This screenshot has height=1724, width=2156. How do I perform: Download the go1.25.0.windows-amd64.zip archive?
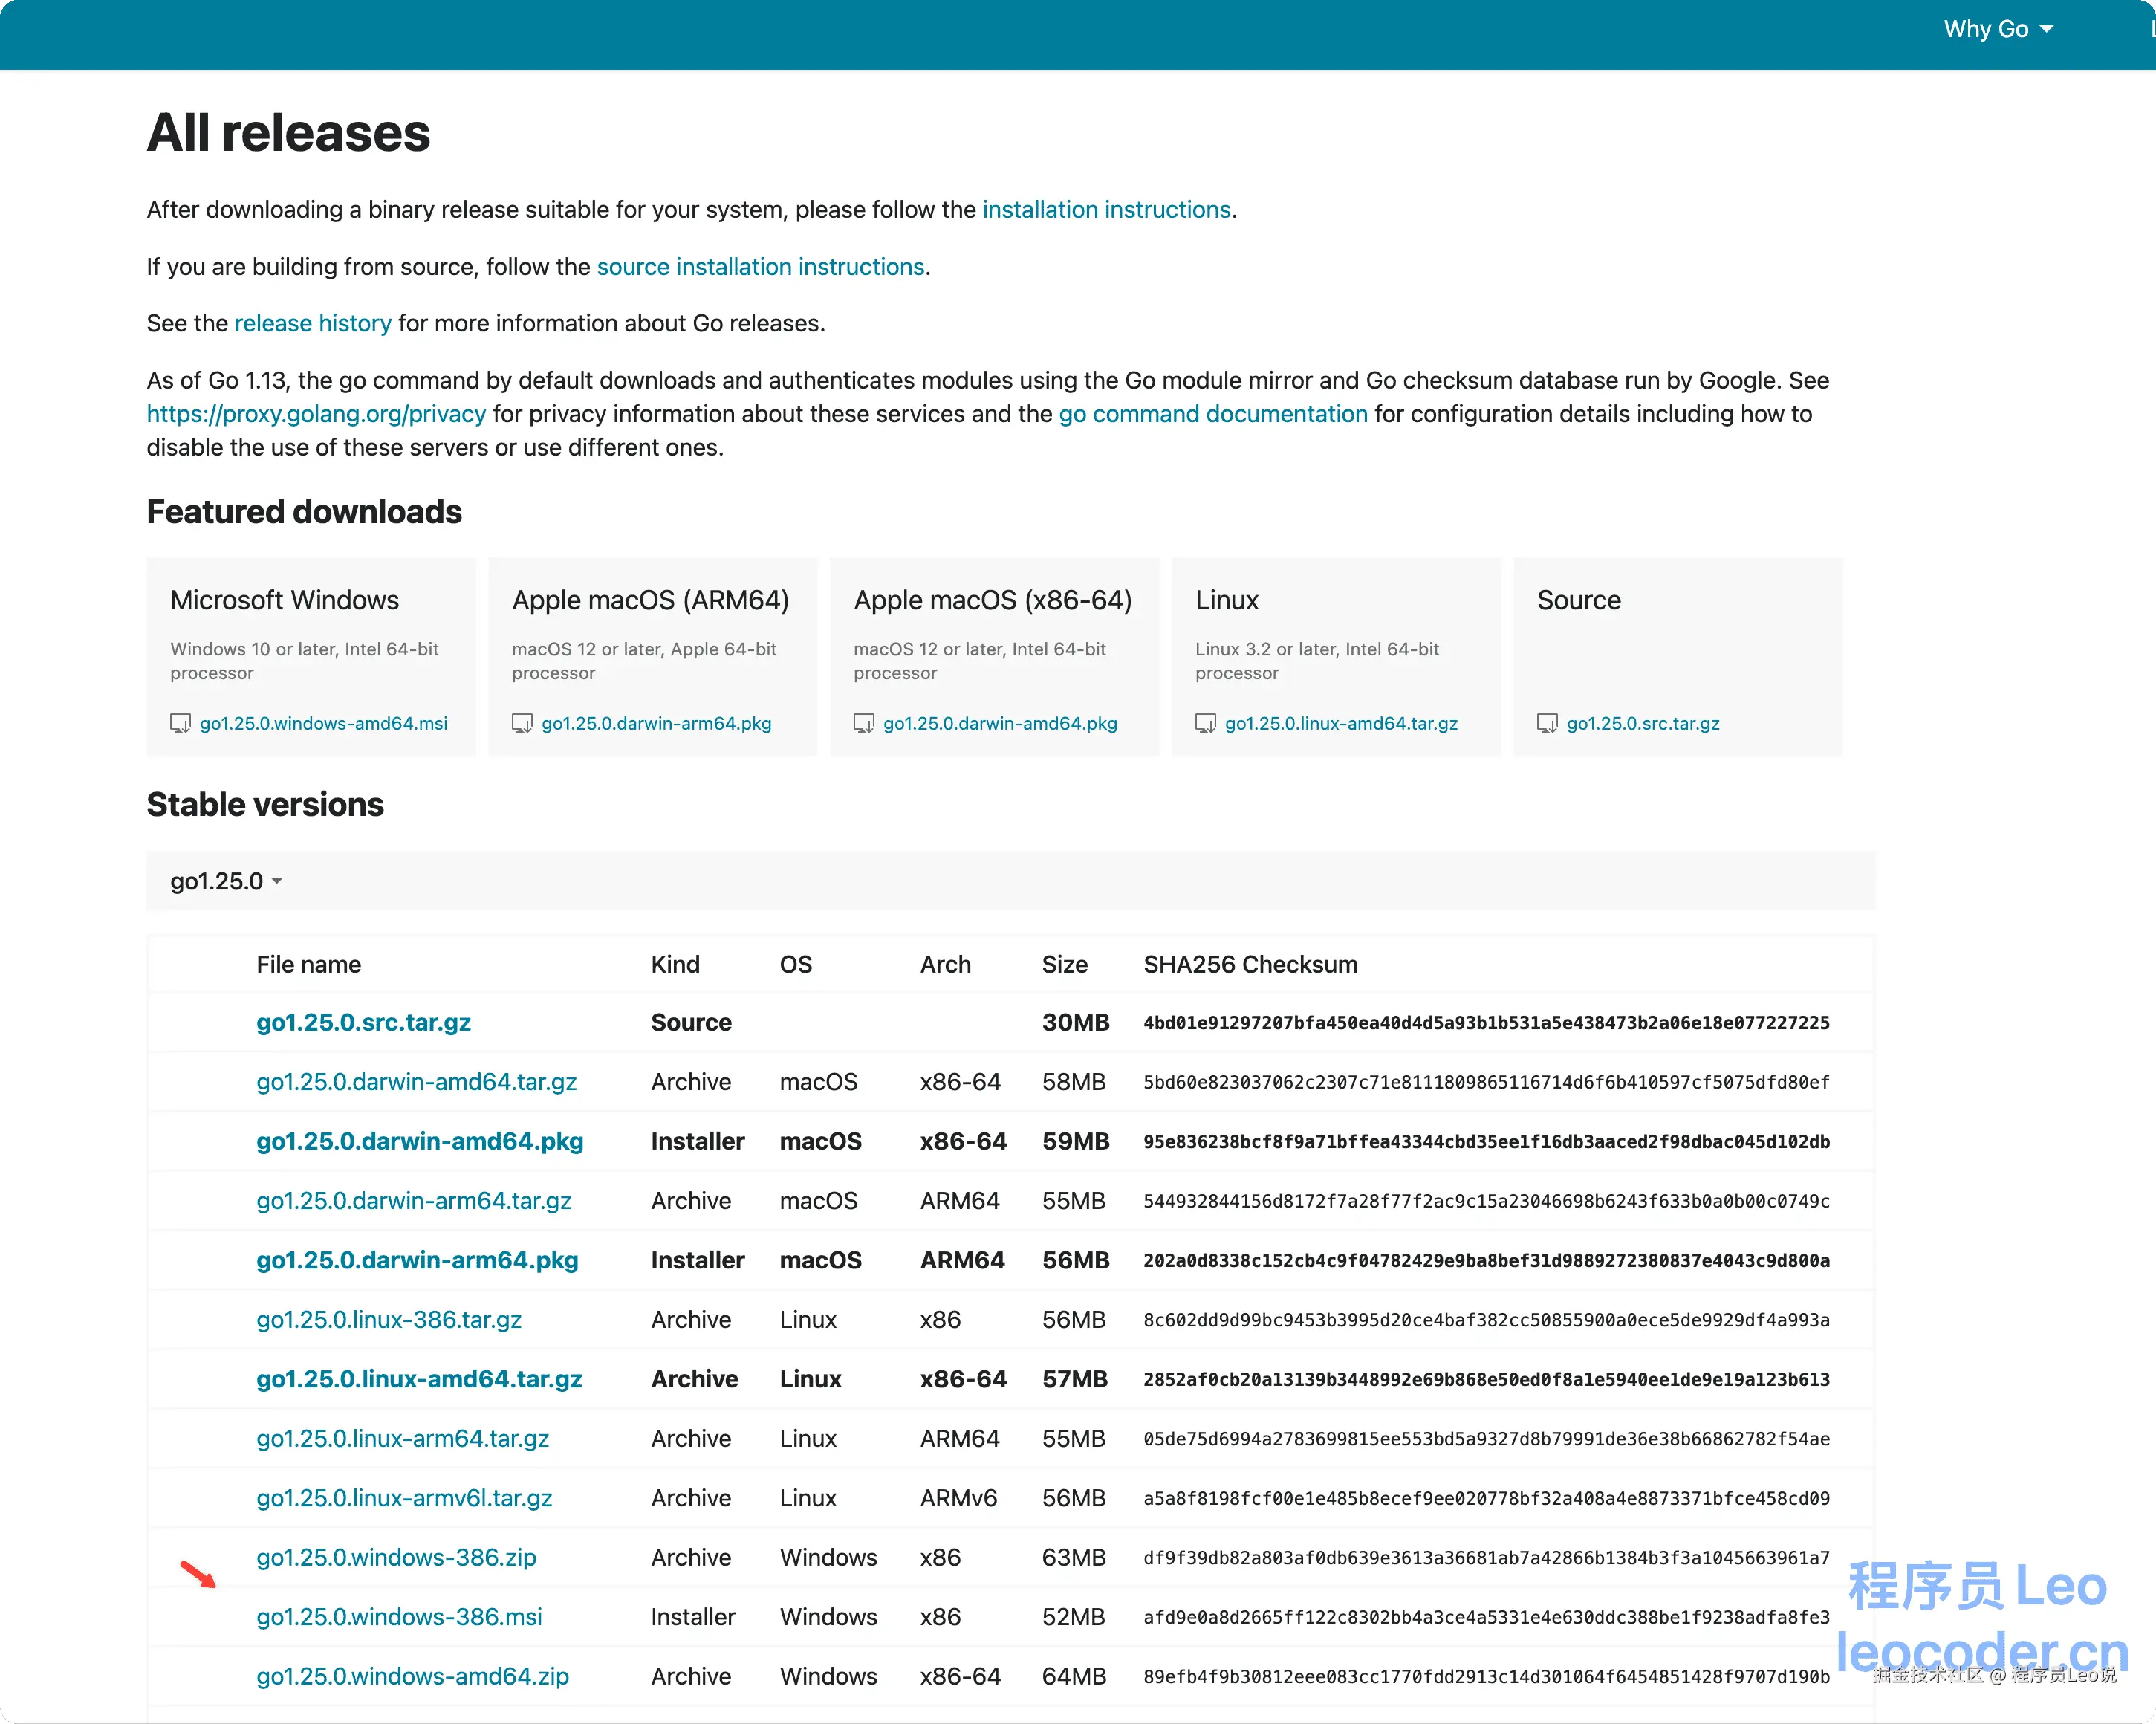[413, 1676]
